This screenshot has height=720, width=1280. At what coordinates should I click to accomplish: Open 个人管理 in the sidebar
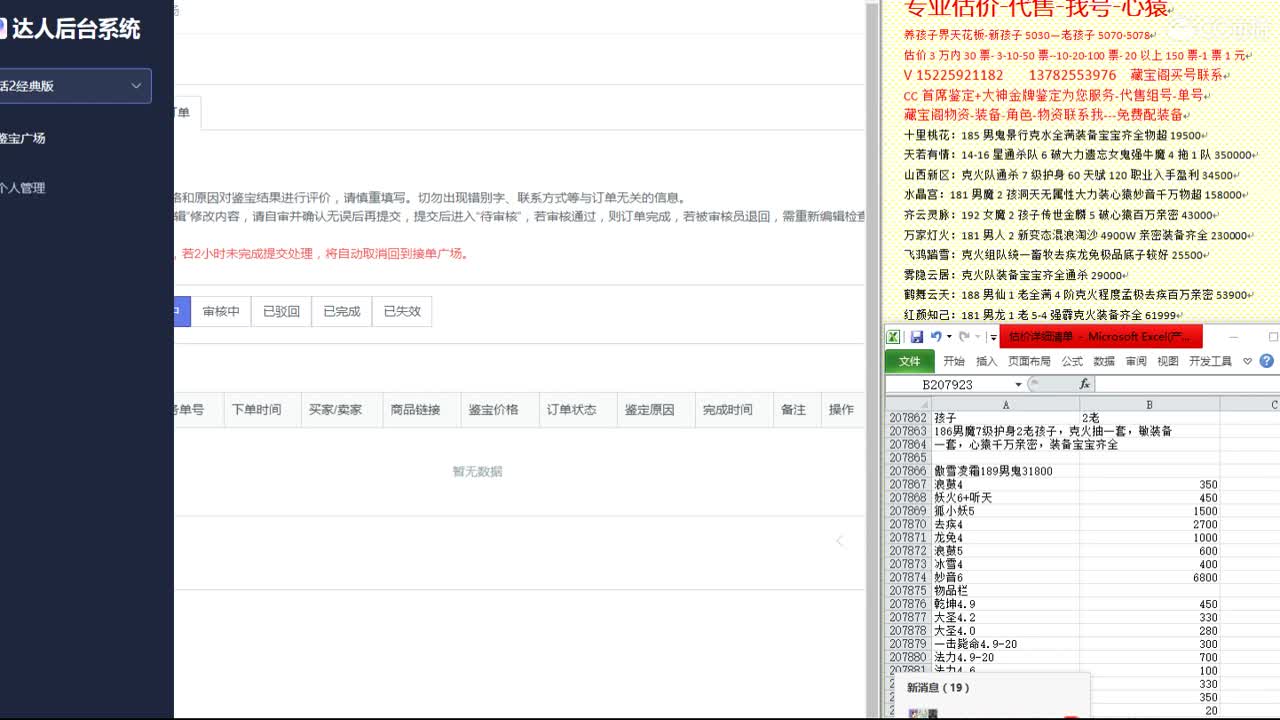click(x=22, y=188)
